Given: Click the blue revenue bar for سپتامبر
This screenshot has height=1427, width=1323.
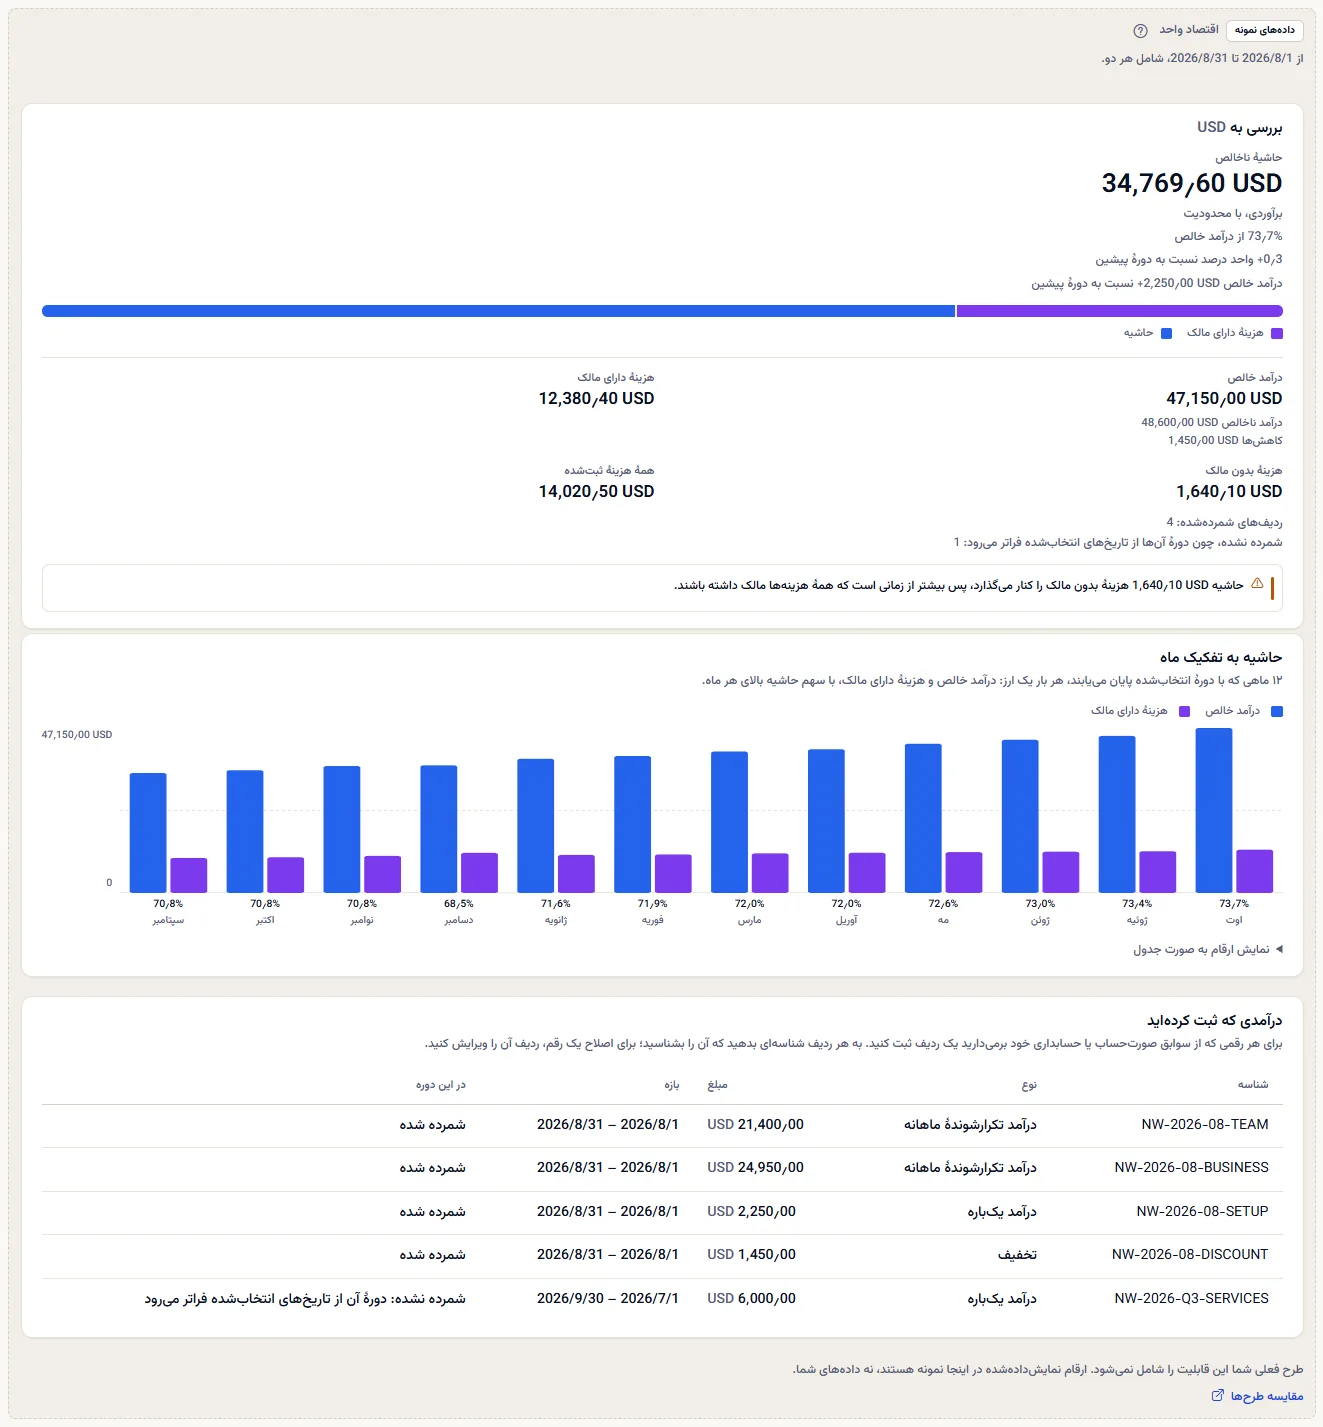Looking at the screenshot, I should tap(148, 833).
